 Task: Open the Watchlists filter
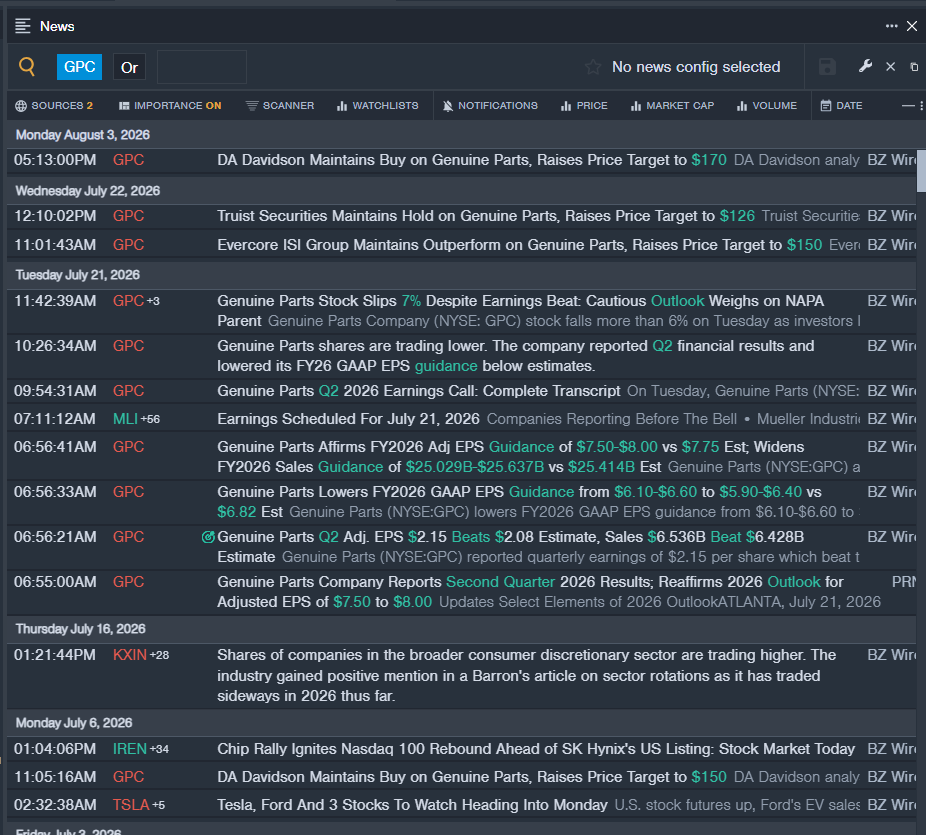tap(377, 106)
